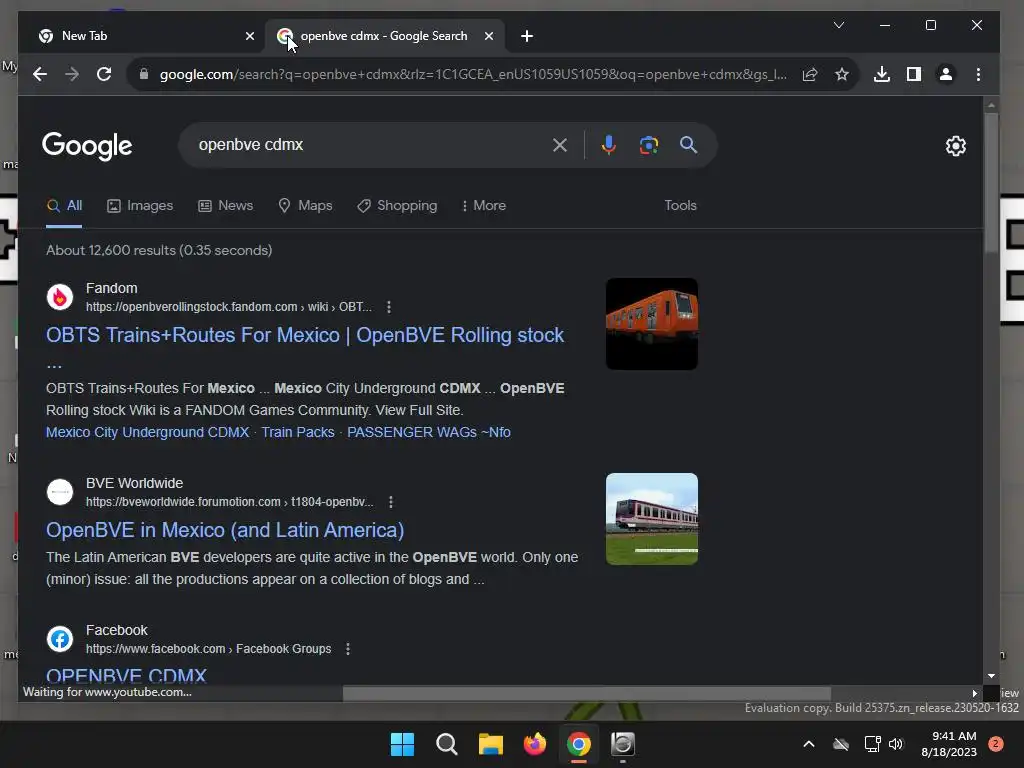Open Google quick settings gear

[x=955, y=146]
